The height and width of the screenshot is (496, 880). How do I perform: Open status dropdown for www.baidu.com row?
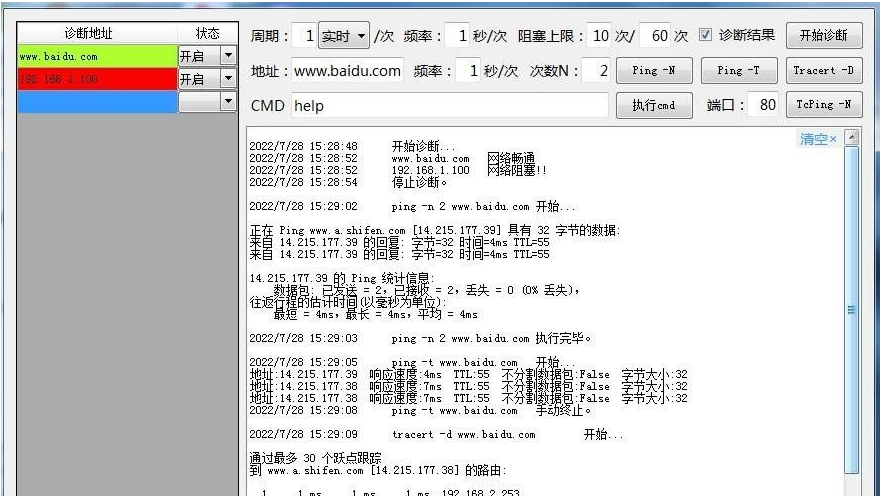[x=228, y=56]
